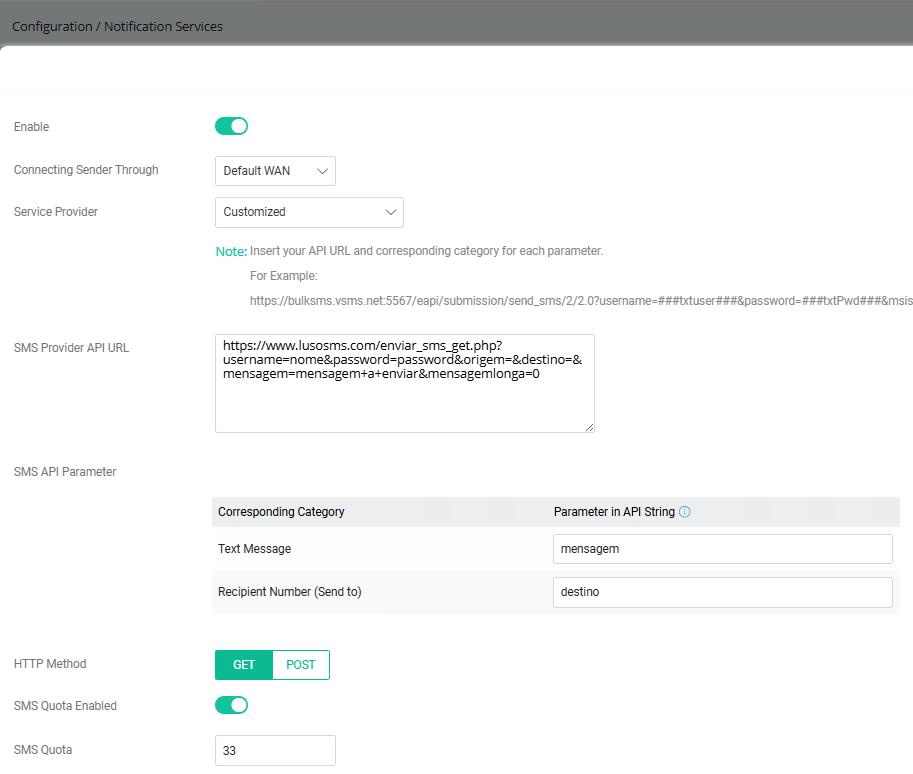Click the green Note label
Screen dimensions: 913x774
click(231, 252)
